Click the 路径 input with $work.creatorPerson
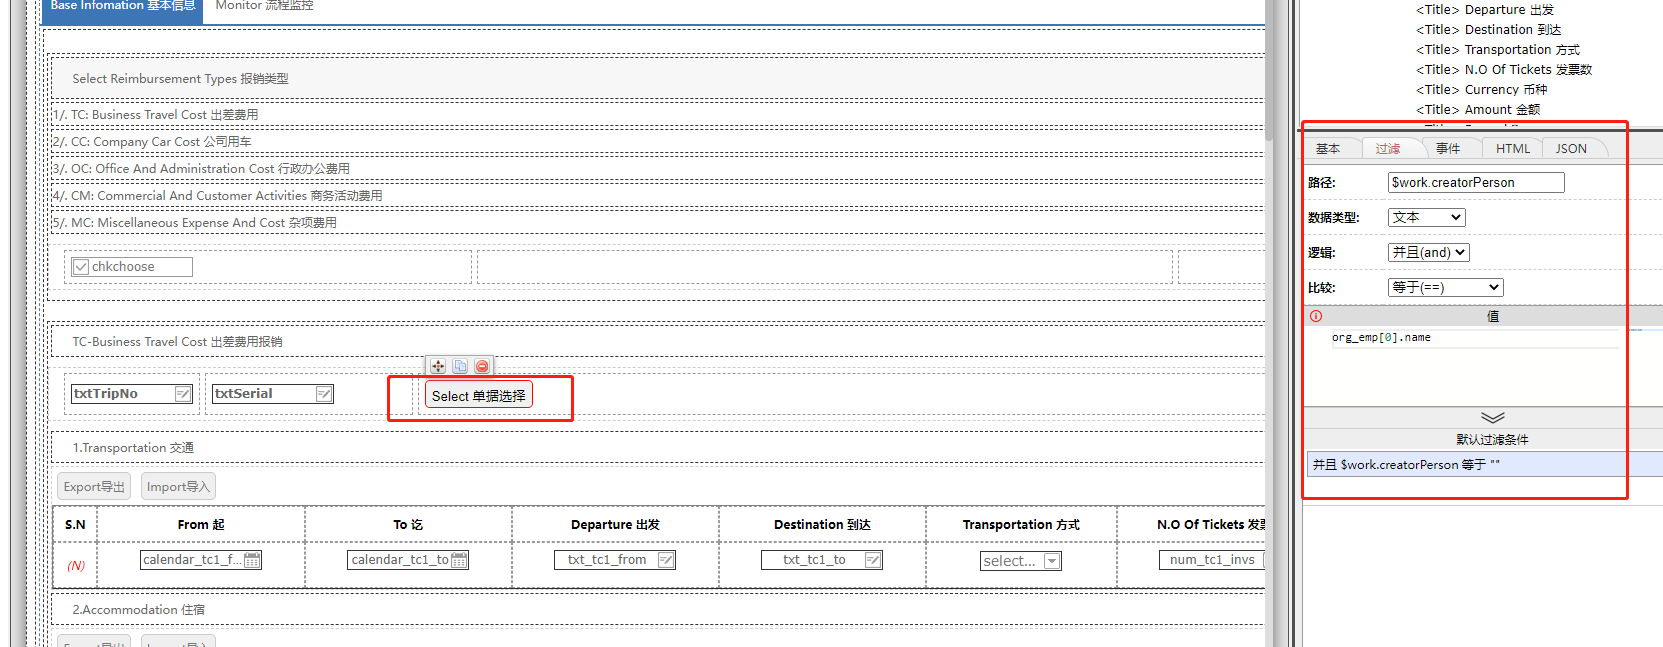The height and width of the screenshot is (647, 1663). point(1476,182)
